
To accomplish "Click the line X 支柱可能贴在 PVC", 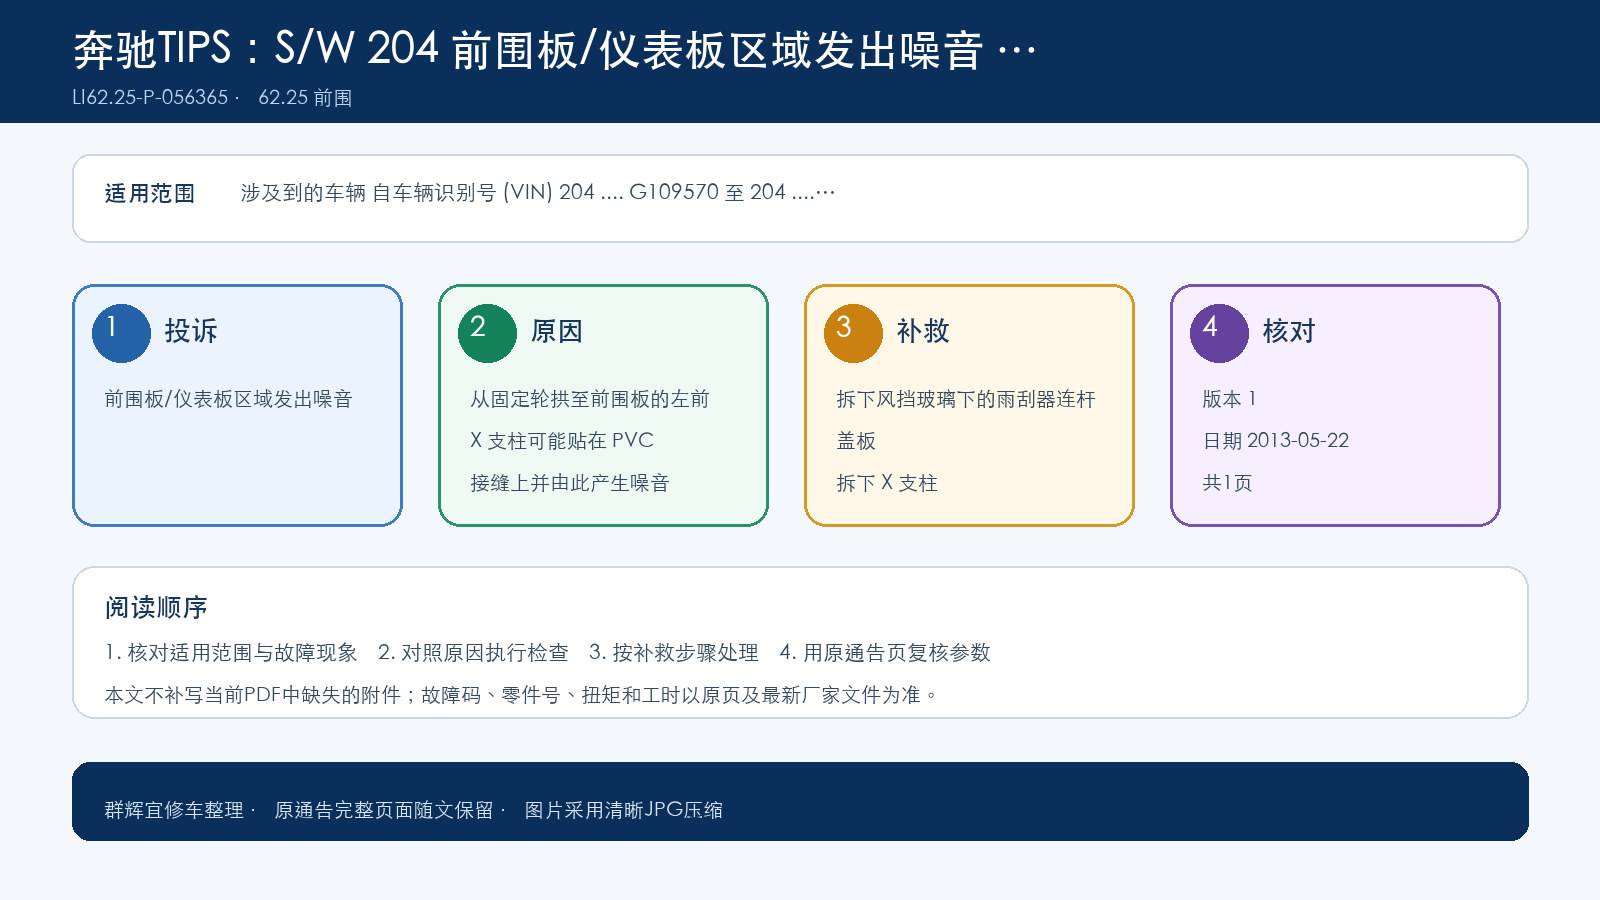I will [x=562, y=441].
